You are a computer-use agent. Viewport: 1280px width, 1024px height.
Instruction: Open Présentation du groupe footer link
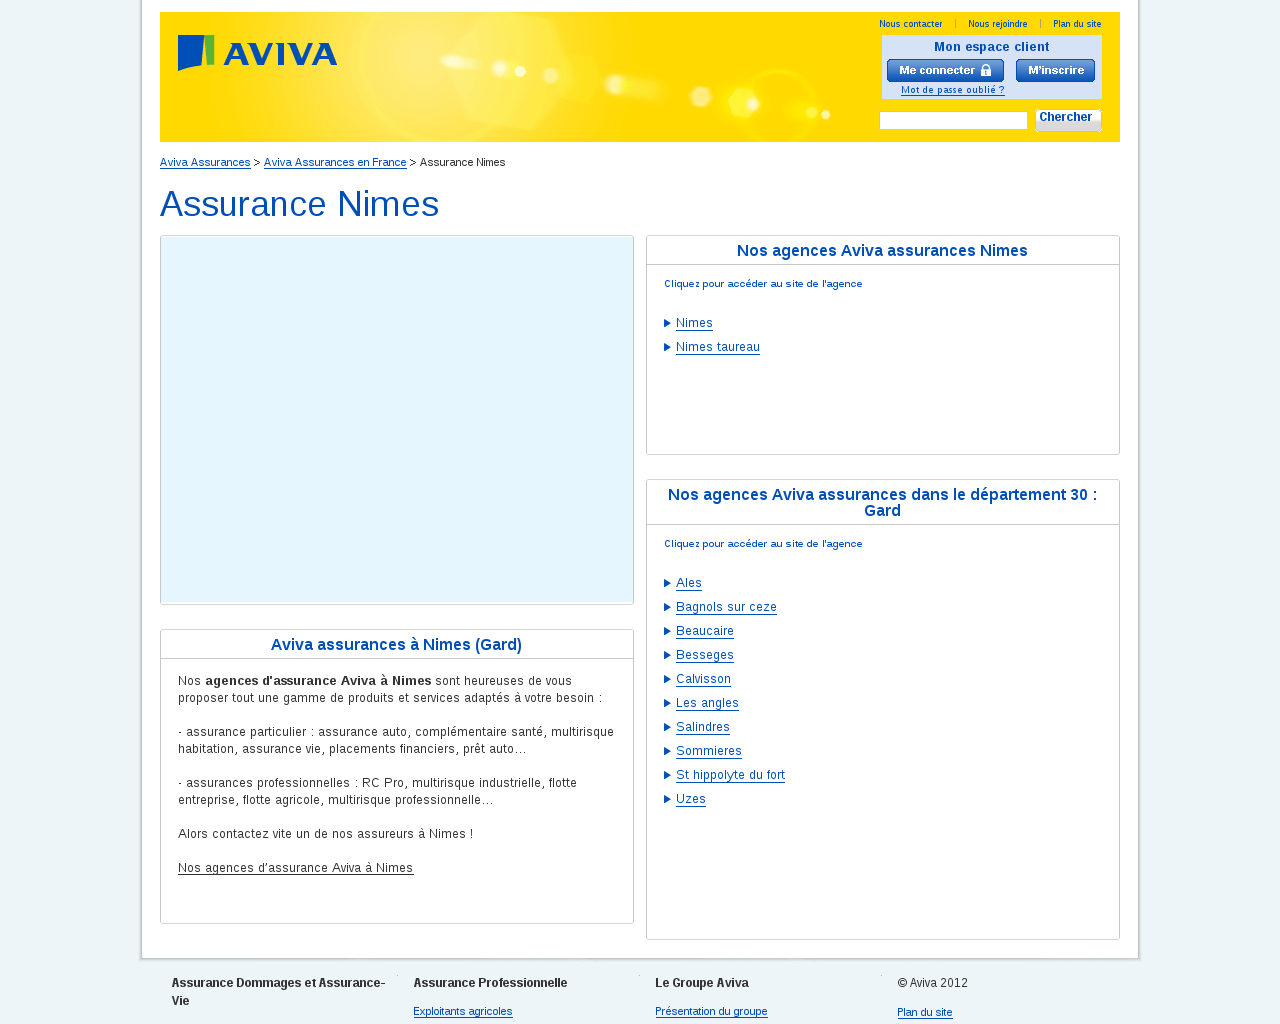click(711, 1012)
